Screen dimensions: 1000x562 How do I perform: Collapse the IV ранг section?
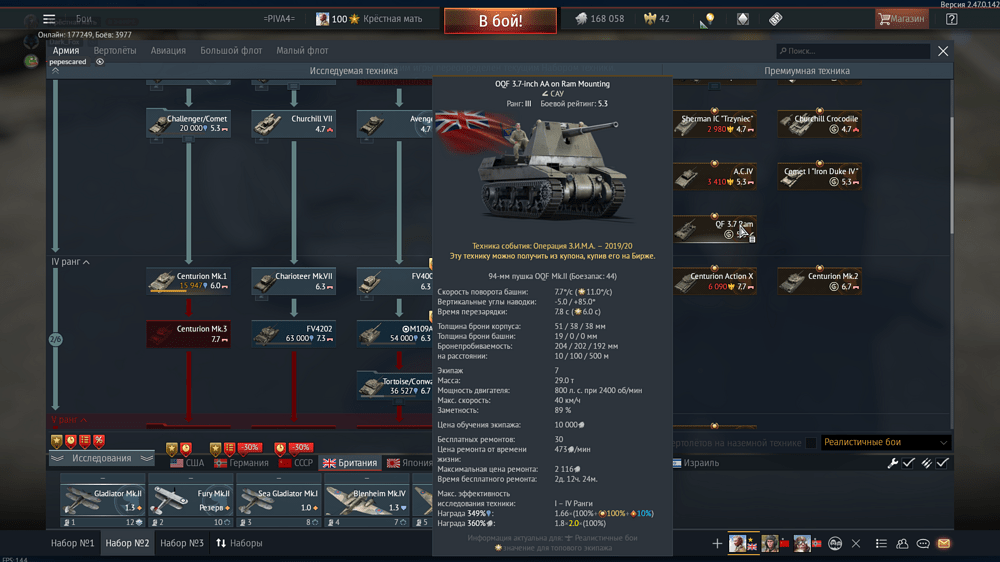[x=70, y=262]
